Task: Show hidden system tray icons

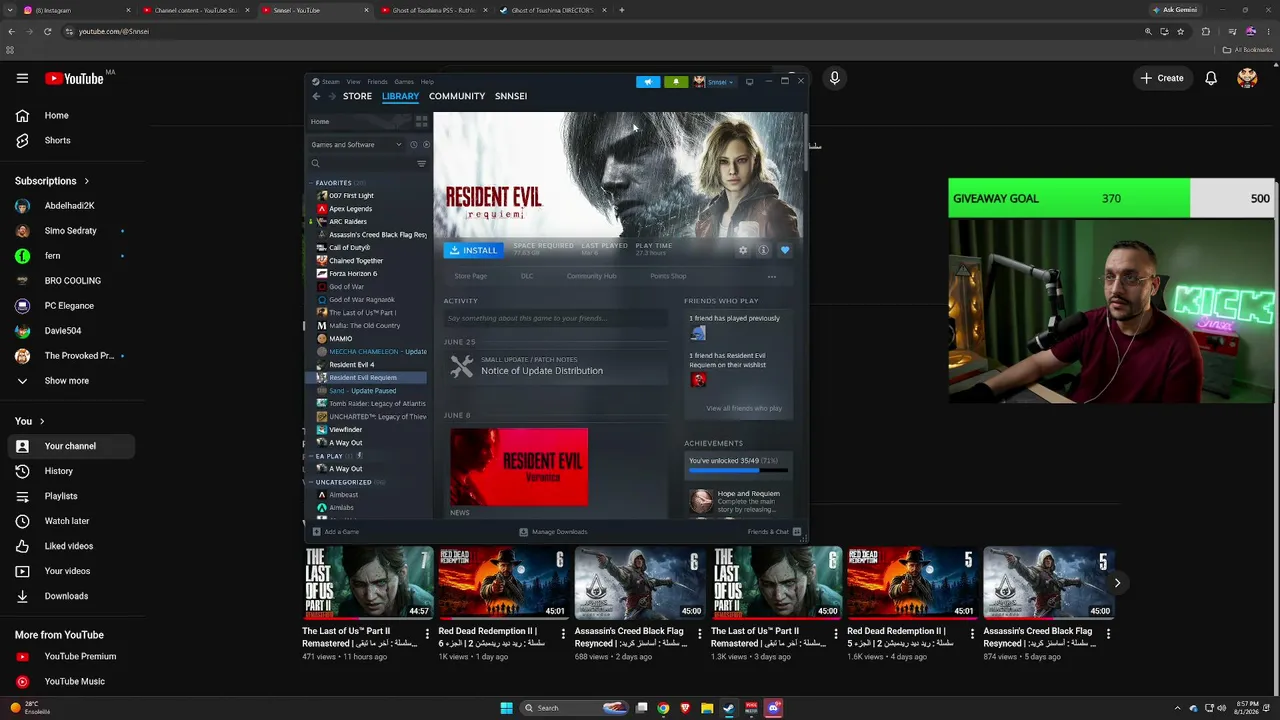Action: click(1179, 708)
